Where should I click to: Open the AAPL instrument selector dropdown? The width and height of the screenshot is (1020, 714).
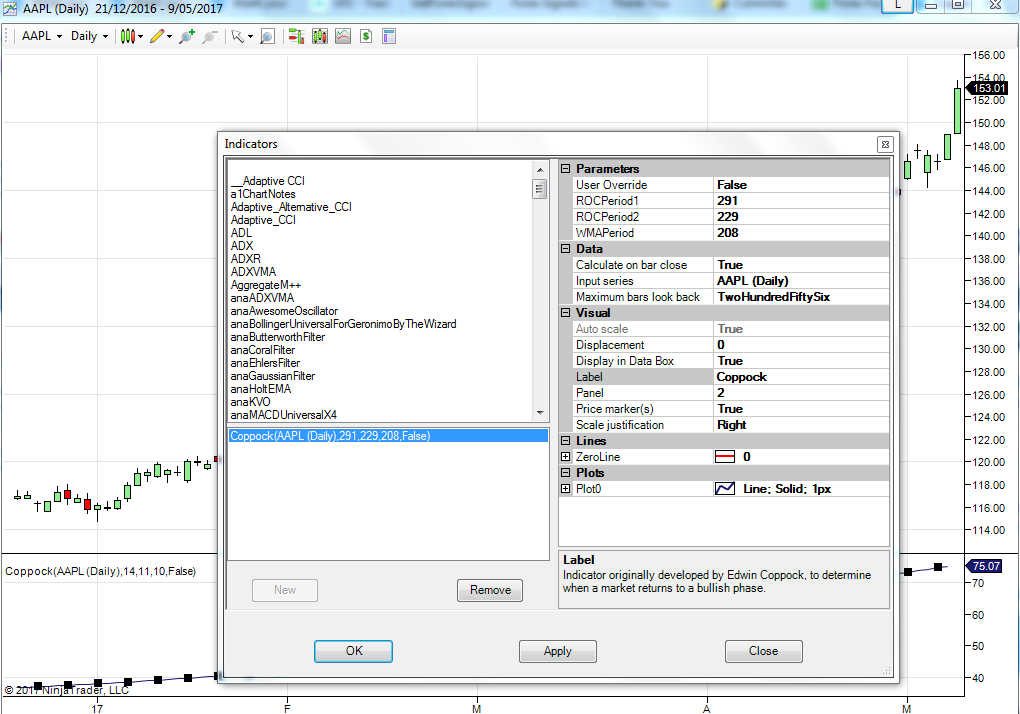[42, 36]
